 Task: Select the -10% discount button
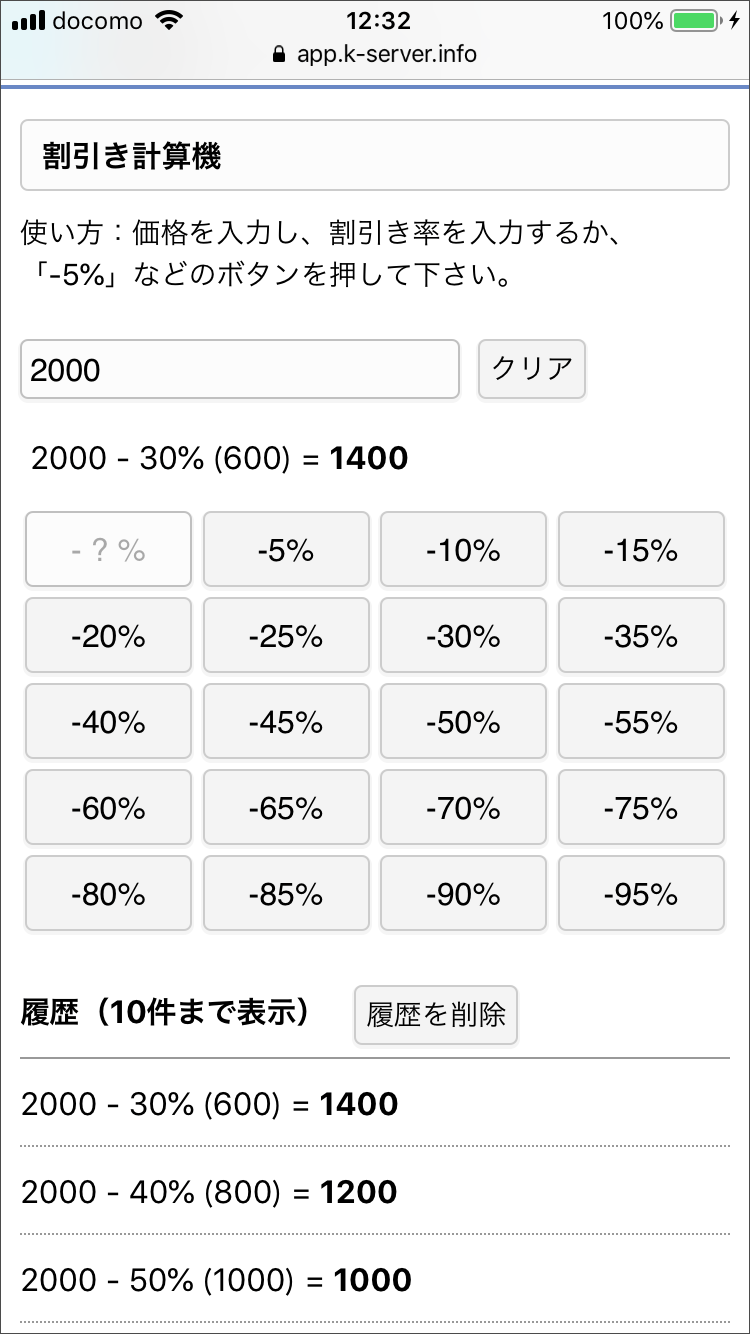pyautogui.click(x=463, y=549)
